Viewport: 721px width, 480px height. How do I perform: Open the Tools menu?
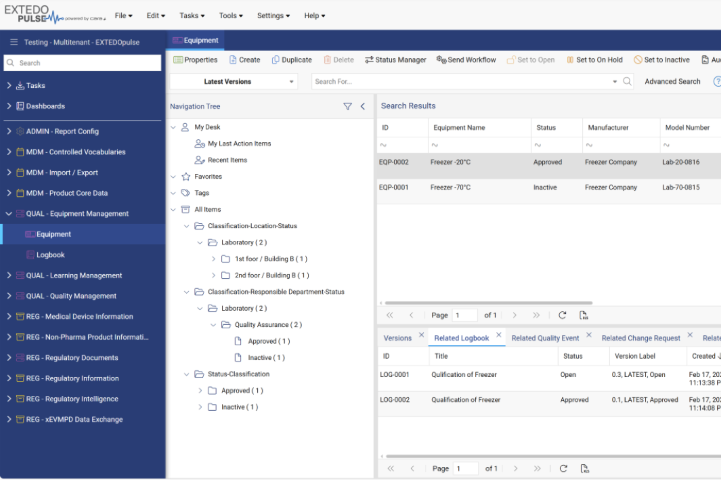(x=230, y=15)
